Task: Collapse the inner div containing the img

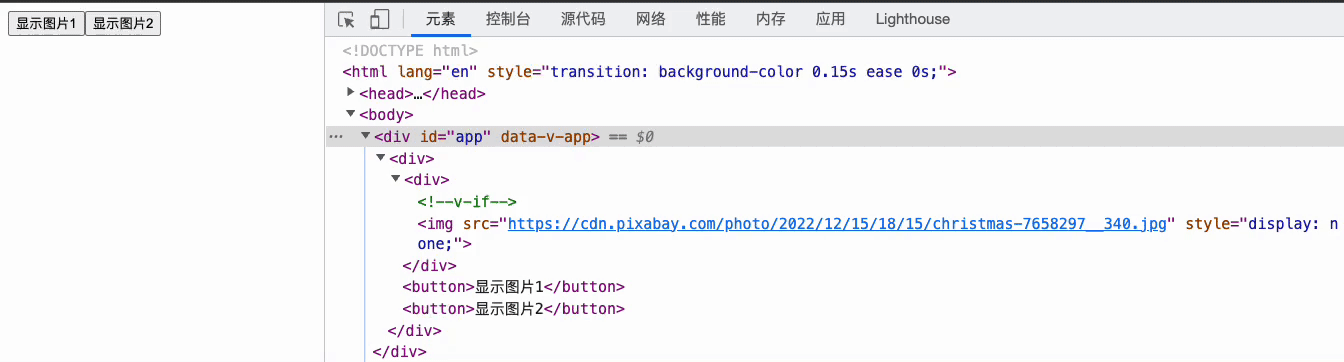Action: pyautogui.click(x=396, y=179)
